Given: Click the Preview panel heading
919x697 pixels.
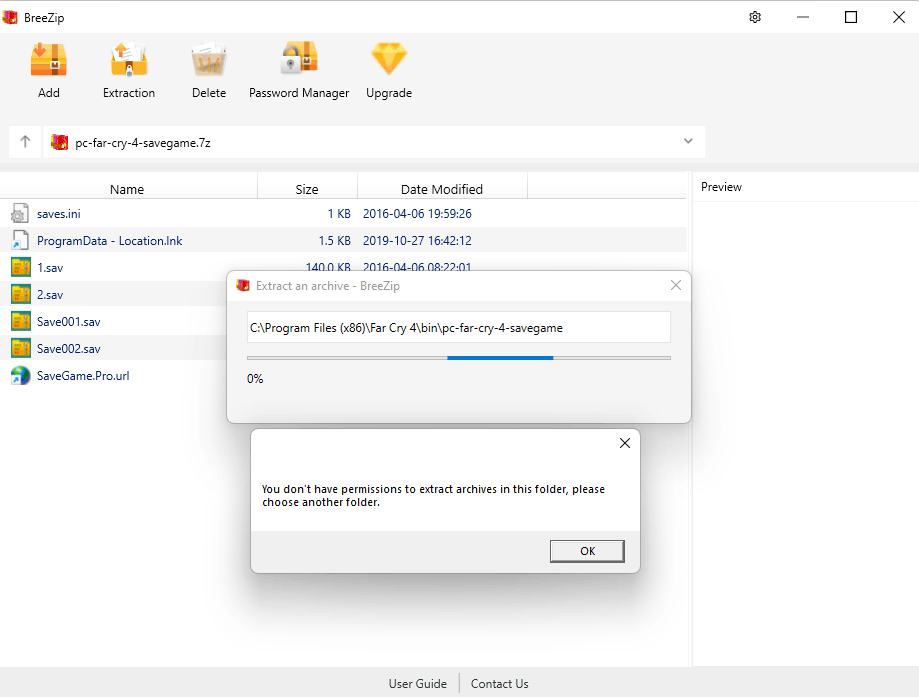Looking at the screenshot, I should (x=721, y=186).
